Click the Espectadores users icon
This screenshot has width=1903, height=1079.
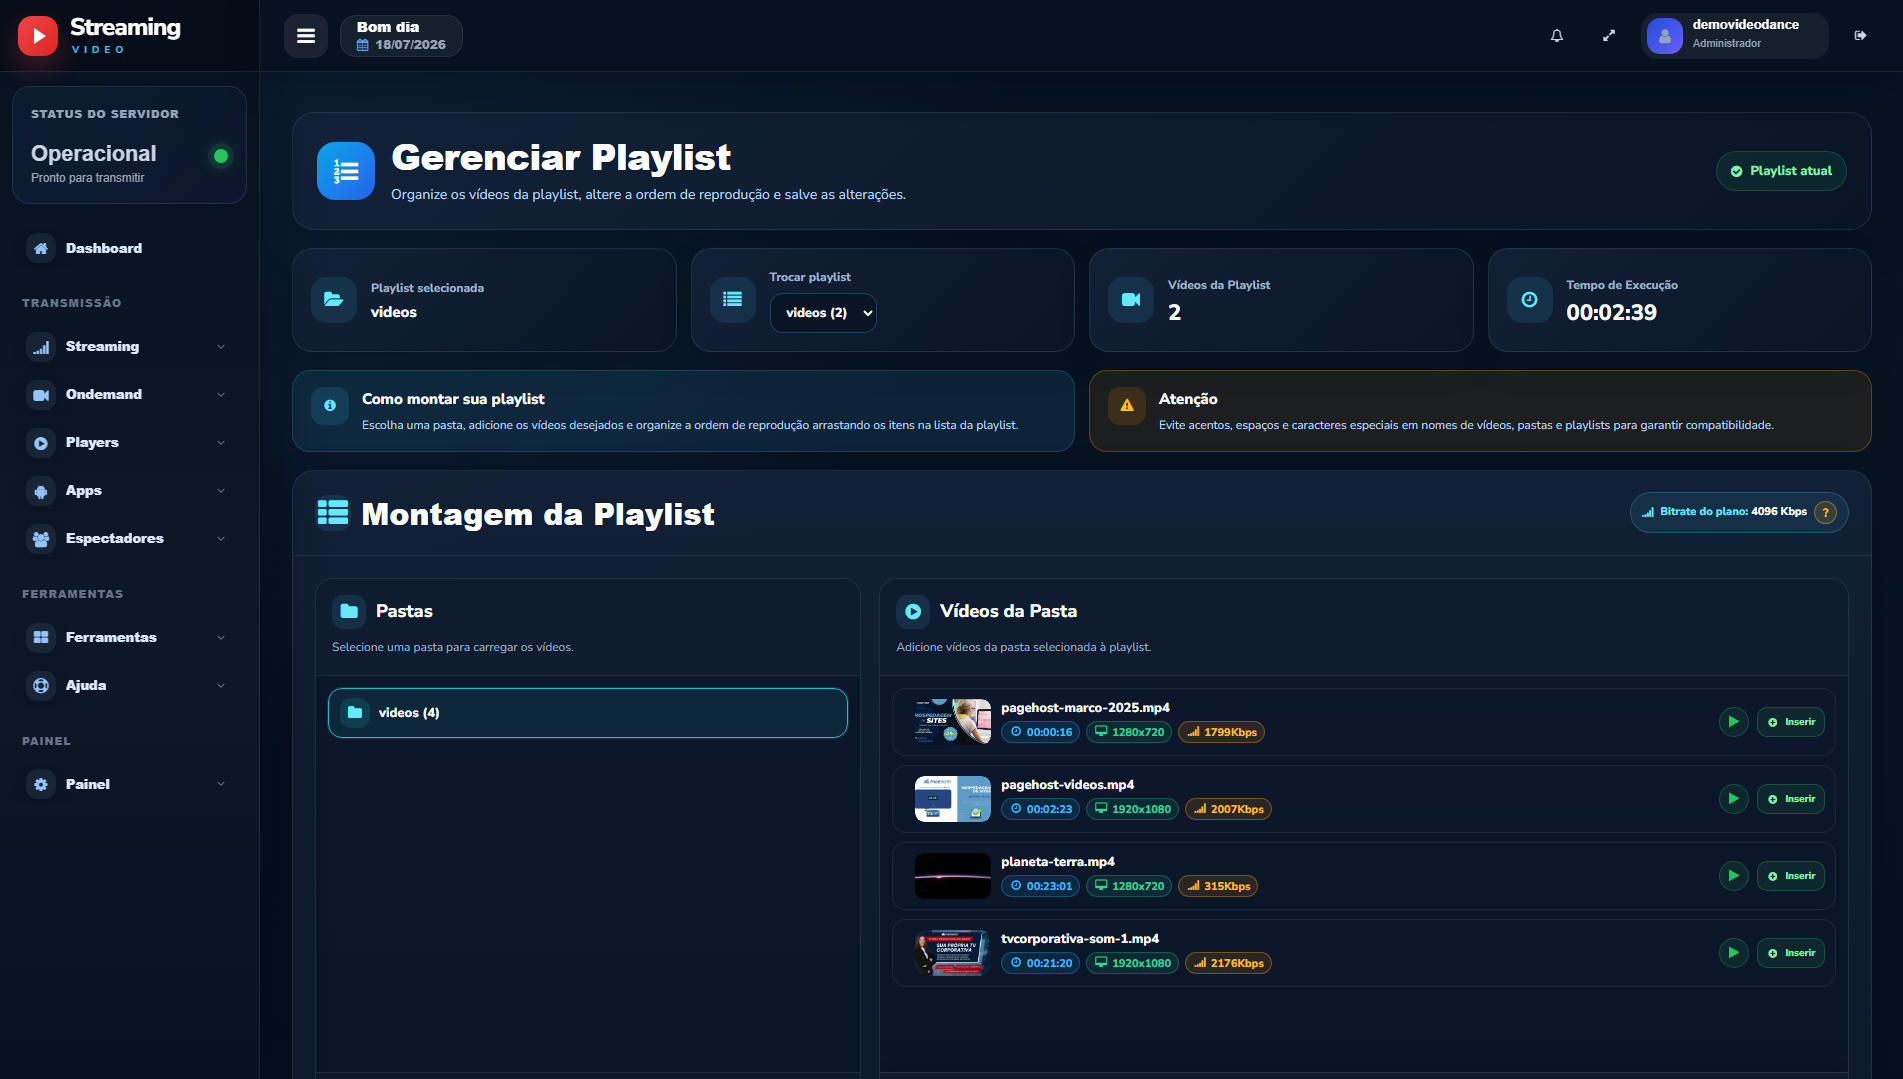pyautogui.click(x=41, y=538)
